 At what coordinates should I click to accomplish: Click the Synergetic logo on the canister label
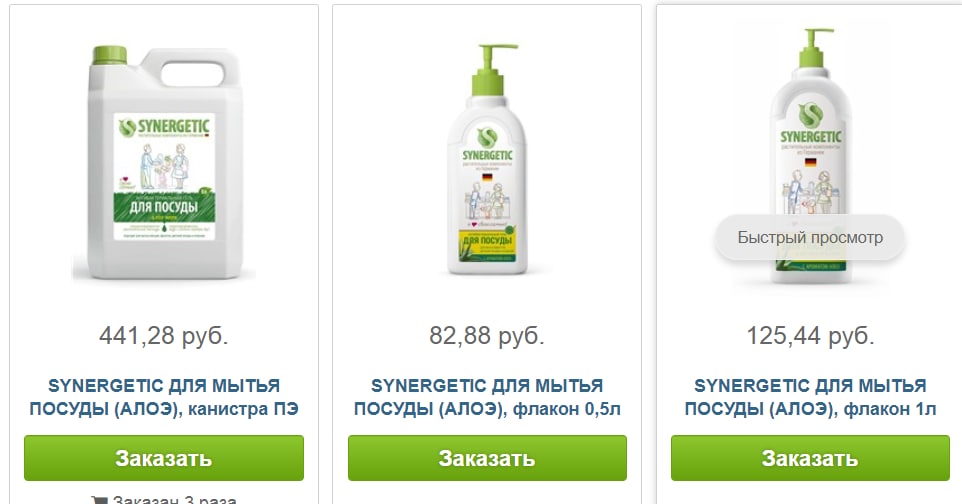click(164, 127)
